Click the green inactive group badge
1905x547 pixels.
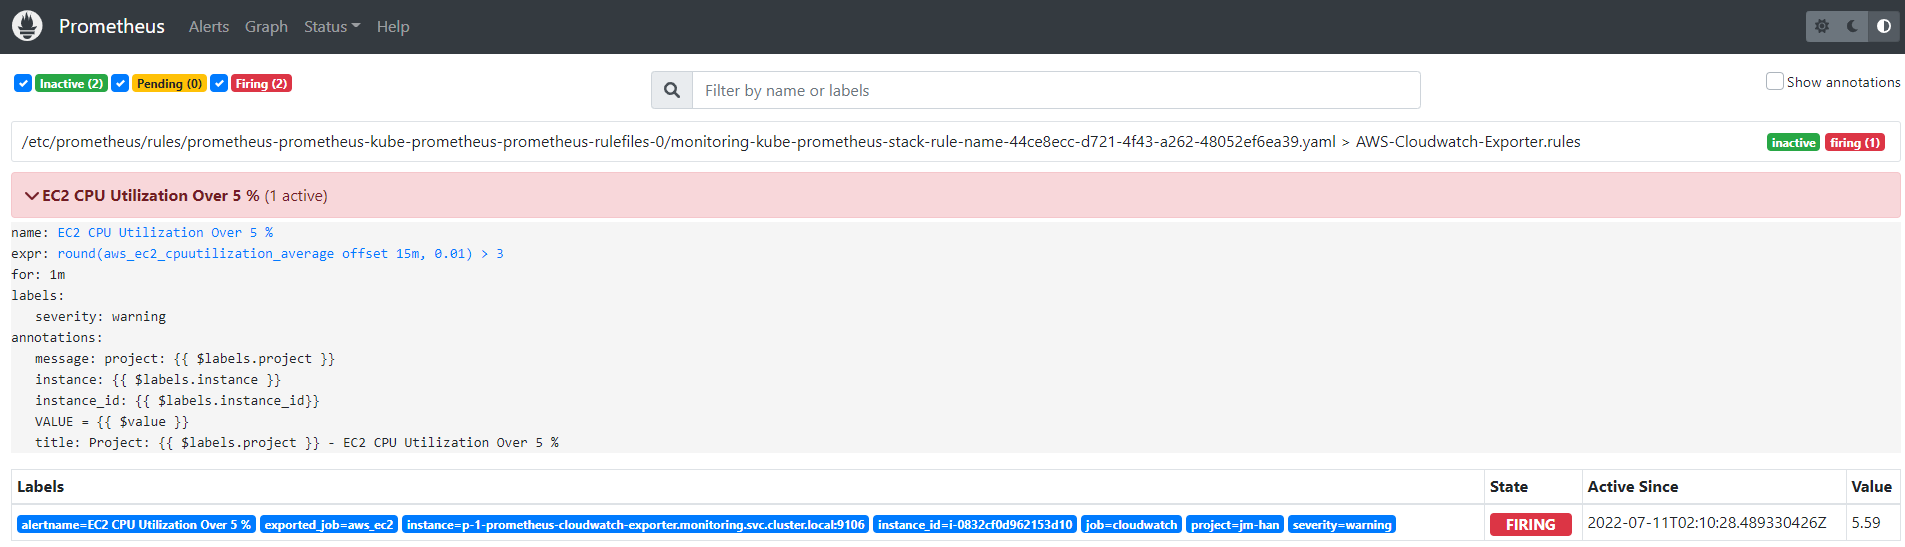pyautogui.click(x=1793, y=142)
